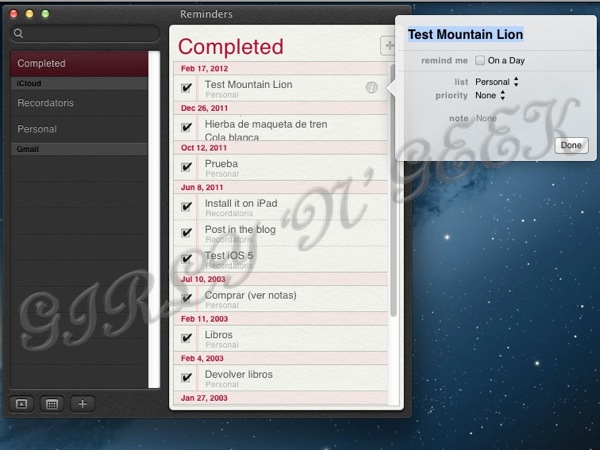Screen dimensions: 600x450
Task: Select the Libros reminder text
Action: pyautogui.click(x=218, y=335)
